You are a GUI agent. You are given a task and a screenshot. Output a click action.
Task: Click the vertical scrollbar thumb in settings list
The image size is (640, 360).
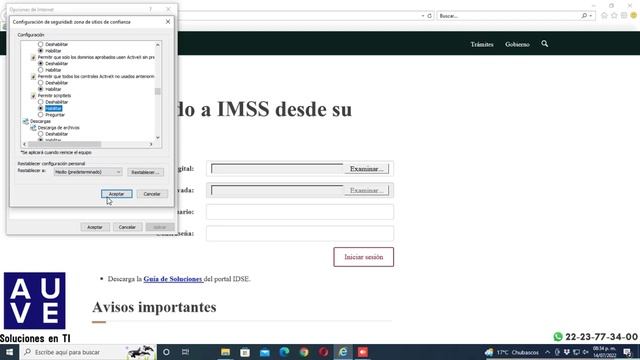coord(158,91)
